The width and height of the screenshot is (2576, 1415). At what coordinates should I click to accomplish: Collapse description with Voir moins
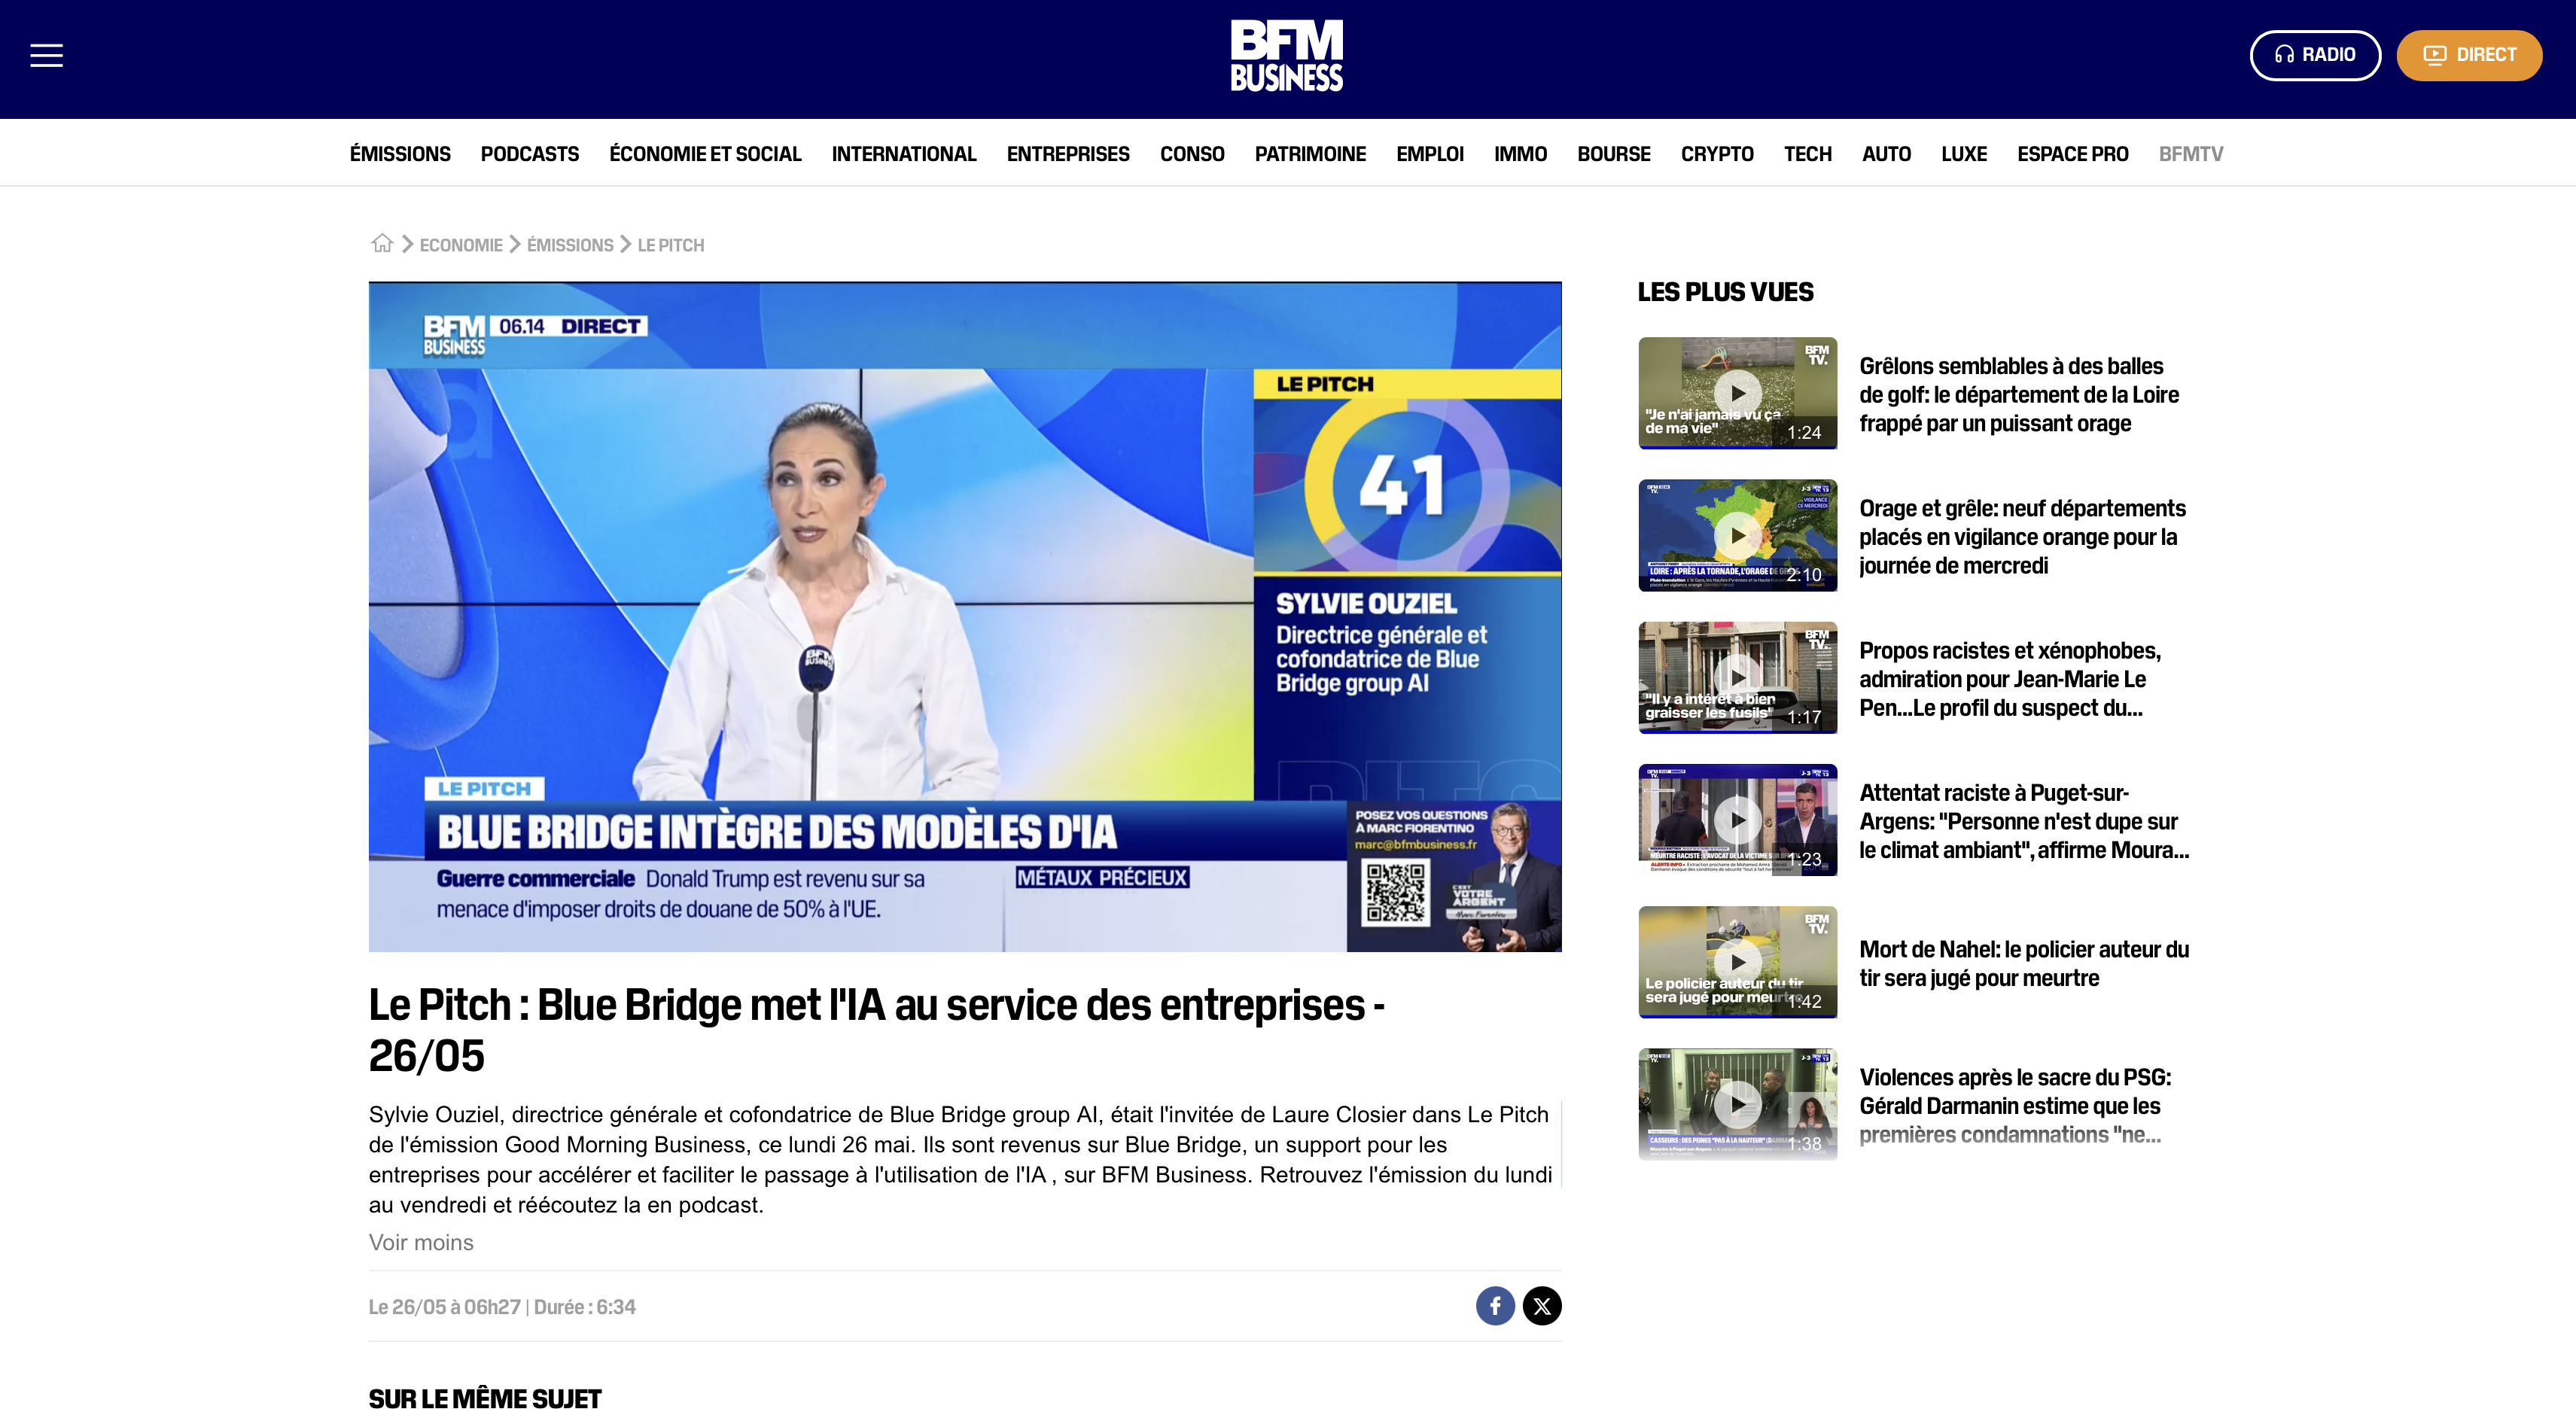421,1242
